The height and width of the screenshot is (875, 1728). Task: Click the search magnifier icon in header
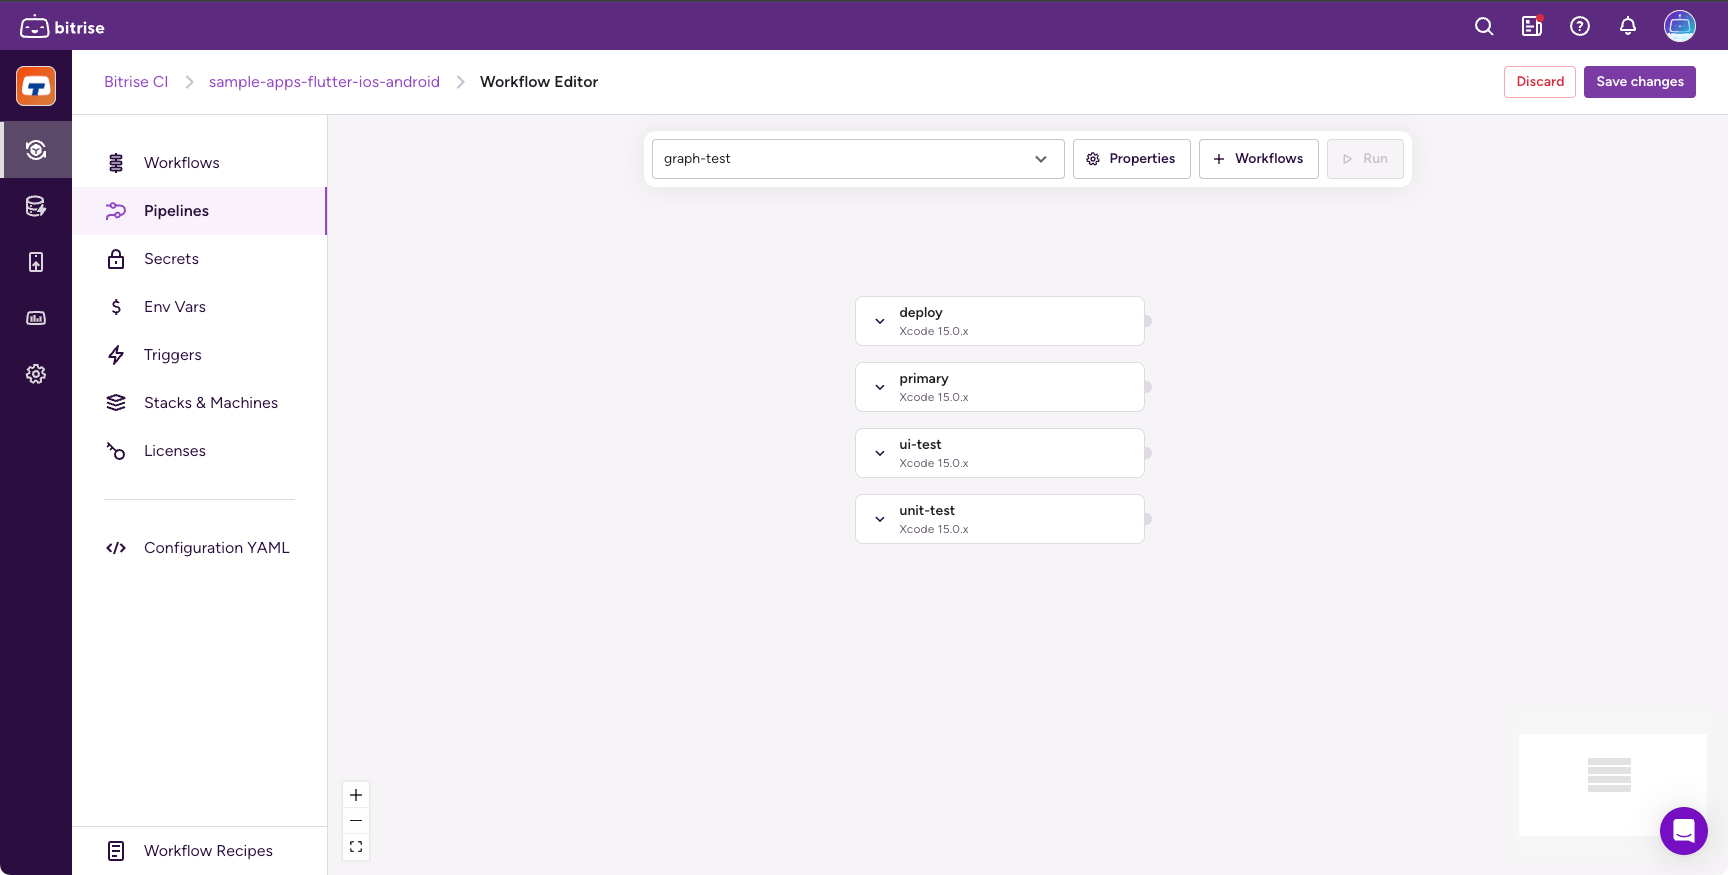1484,27
